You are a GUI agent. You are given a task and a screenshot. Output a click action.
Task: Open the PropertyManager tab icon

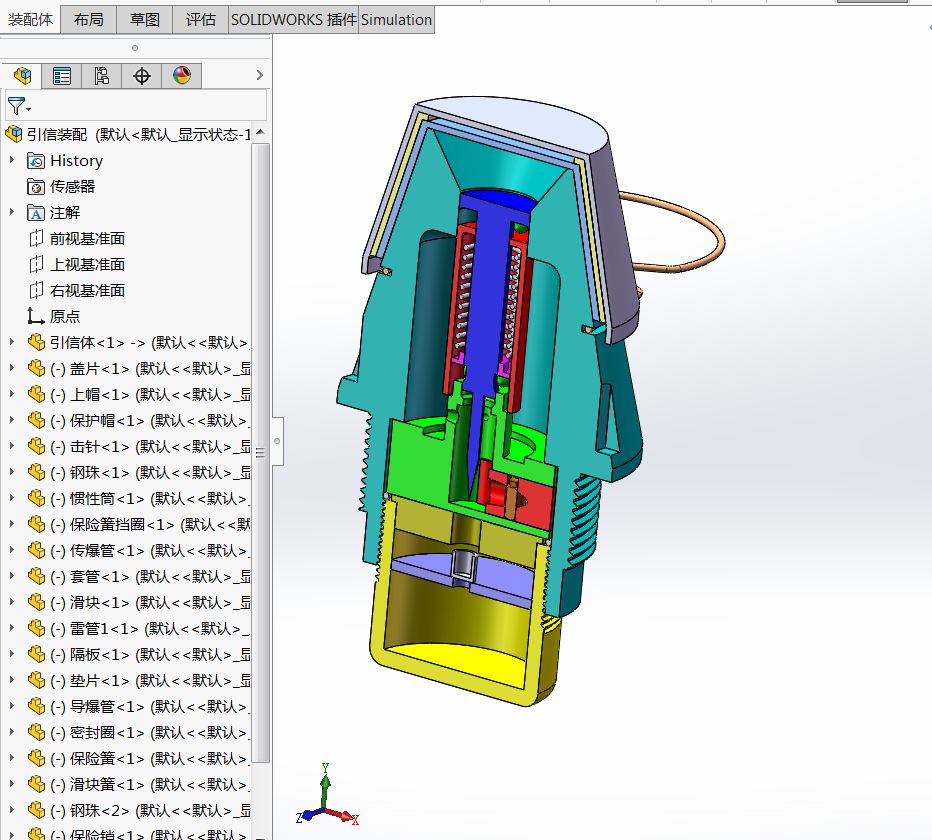[62, 75]
